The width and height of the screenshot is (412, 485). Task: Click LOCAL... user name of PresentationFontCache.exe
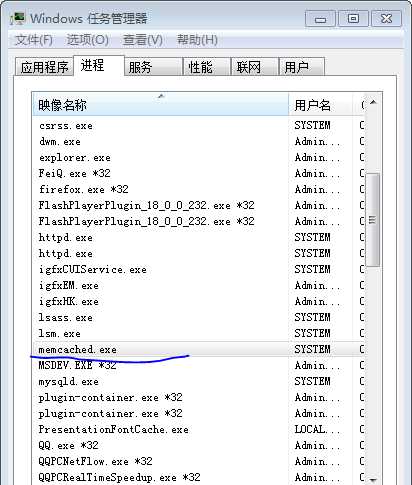click(317, 429)
